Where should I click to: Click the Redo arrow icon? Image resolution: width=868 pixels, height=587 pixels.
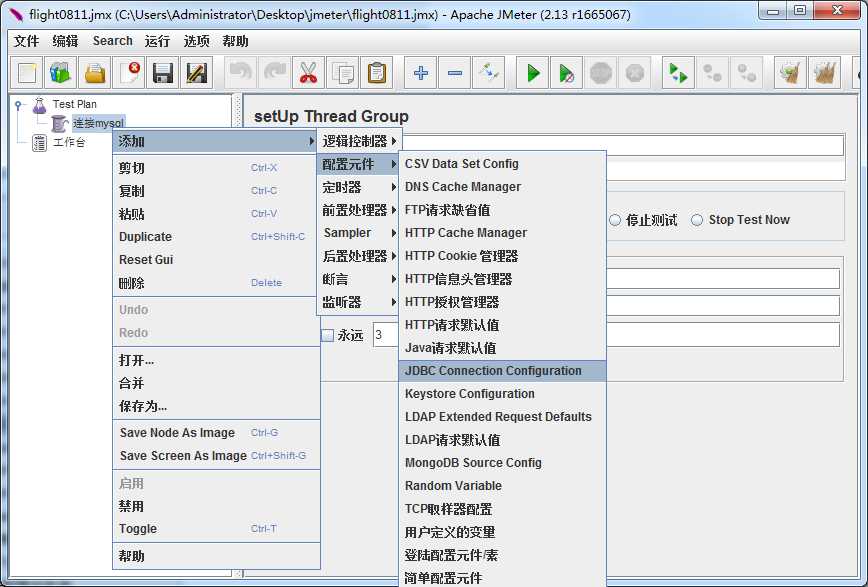(275, 73)
